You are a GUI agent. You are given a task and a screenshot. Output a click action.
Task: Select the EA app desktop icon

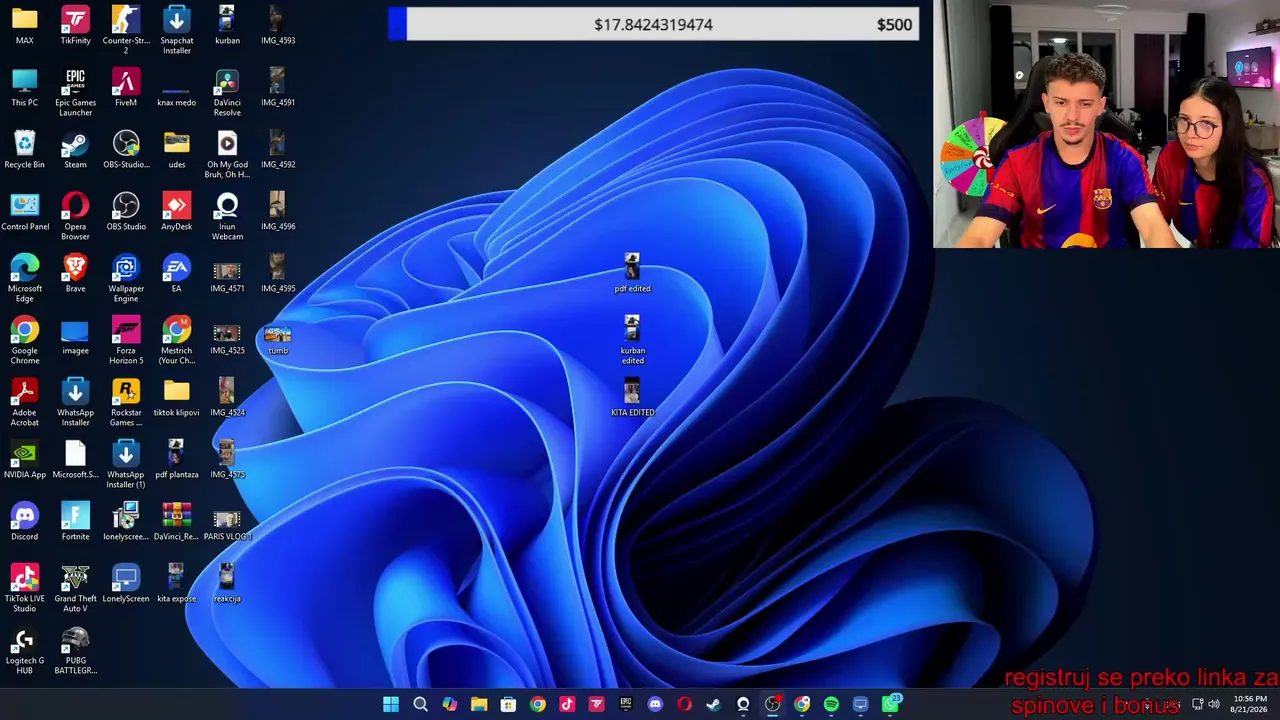(x=177, y=274)
